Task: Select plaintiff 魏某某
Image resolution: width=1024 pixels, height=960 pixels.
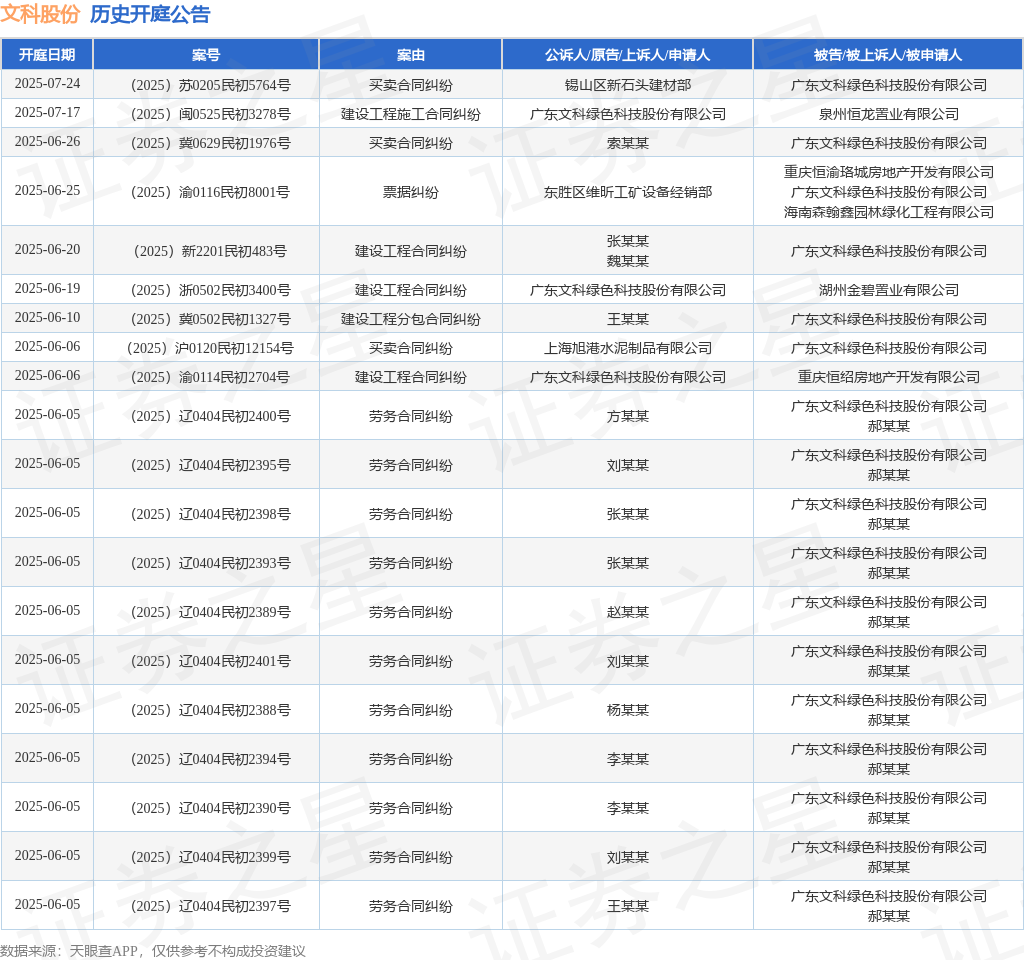Action: (x=628, y=261)
